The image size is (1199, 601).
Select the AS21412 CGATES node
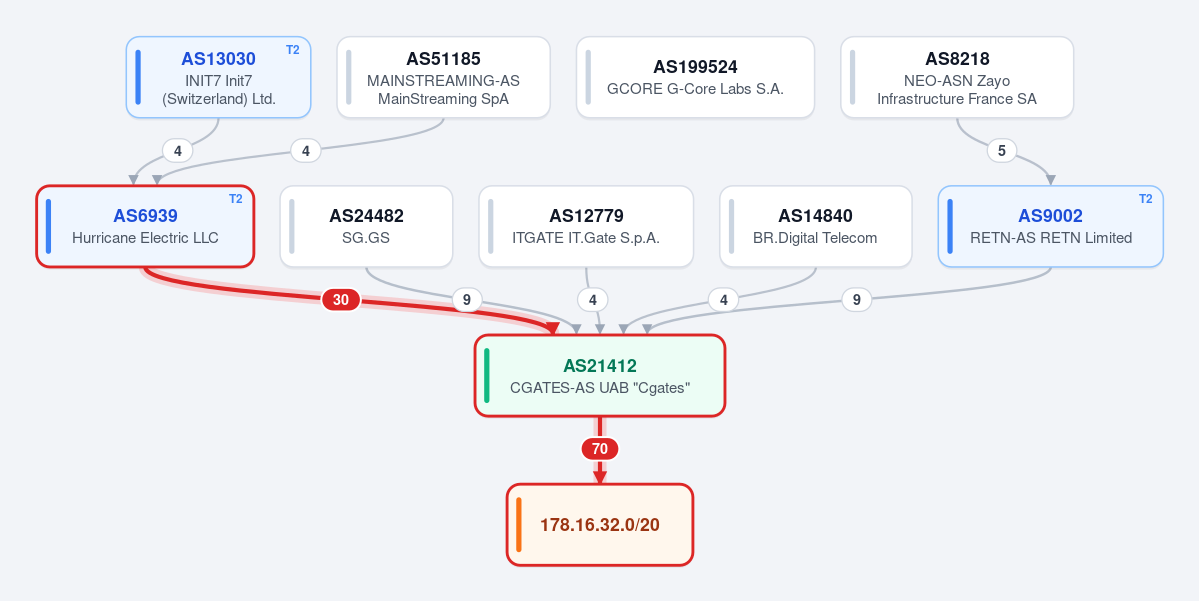click(600, 375)
